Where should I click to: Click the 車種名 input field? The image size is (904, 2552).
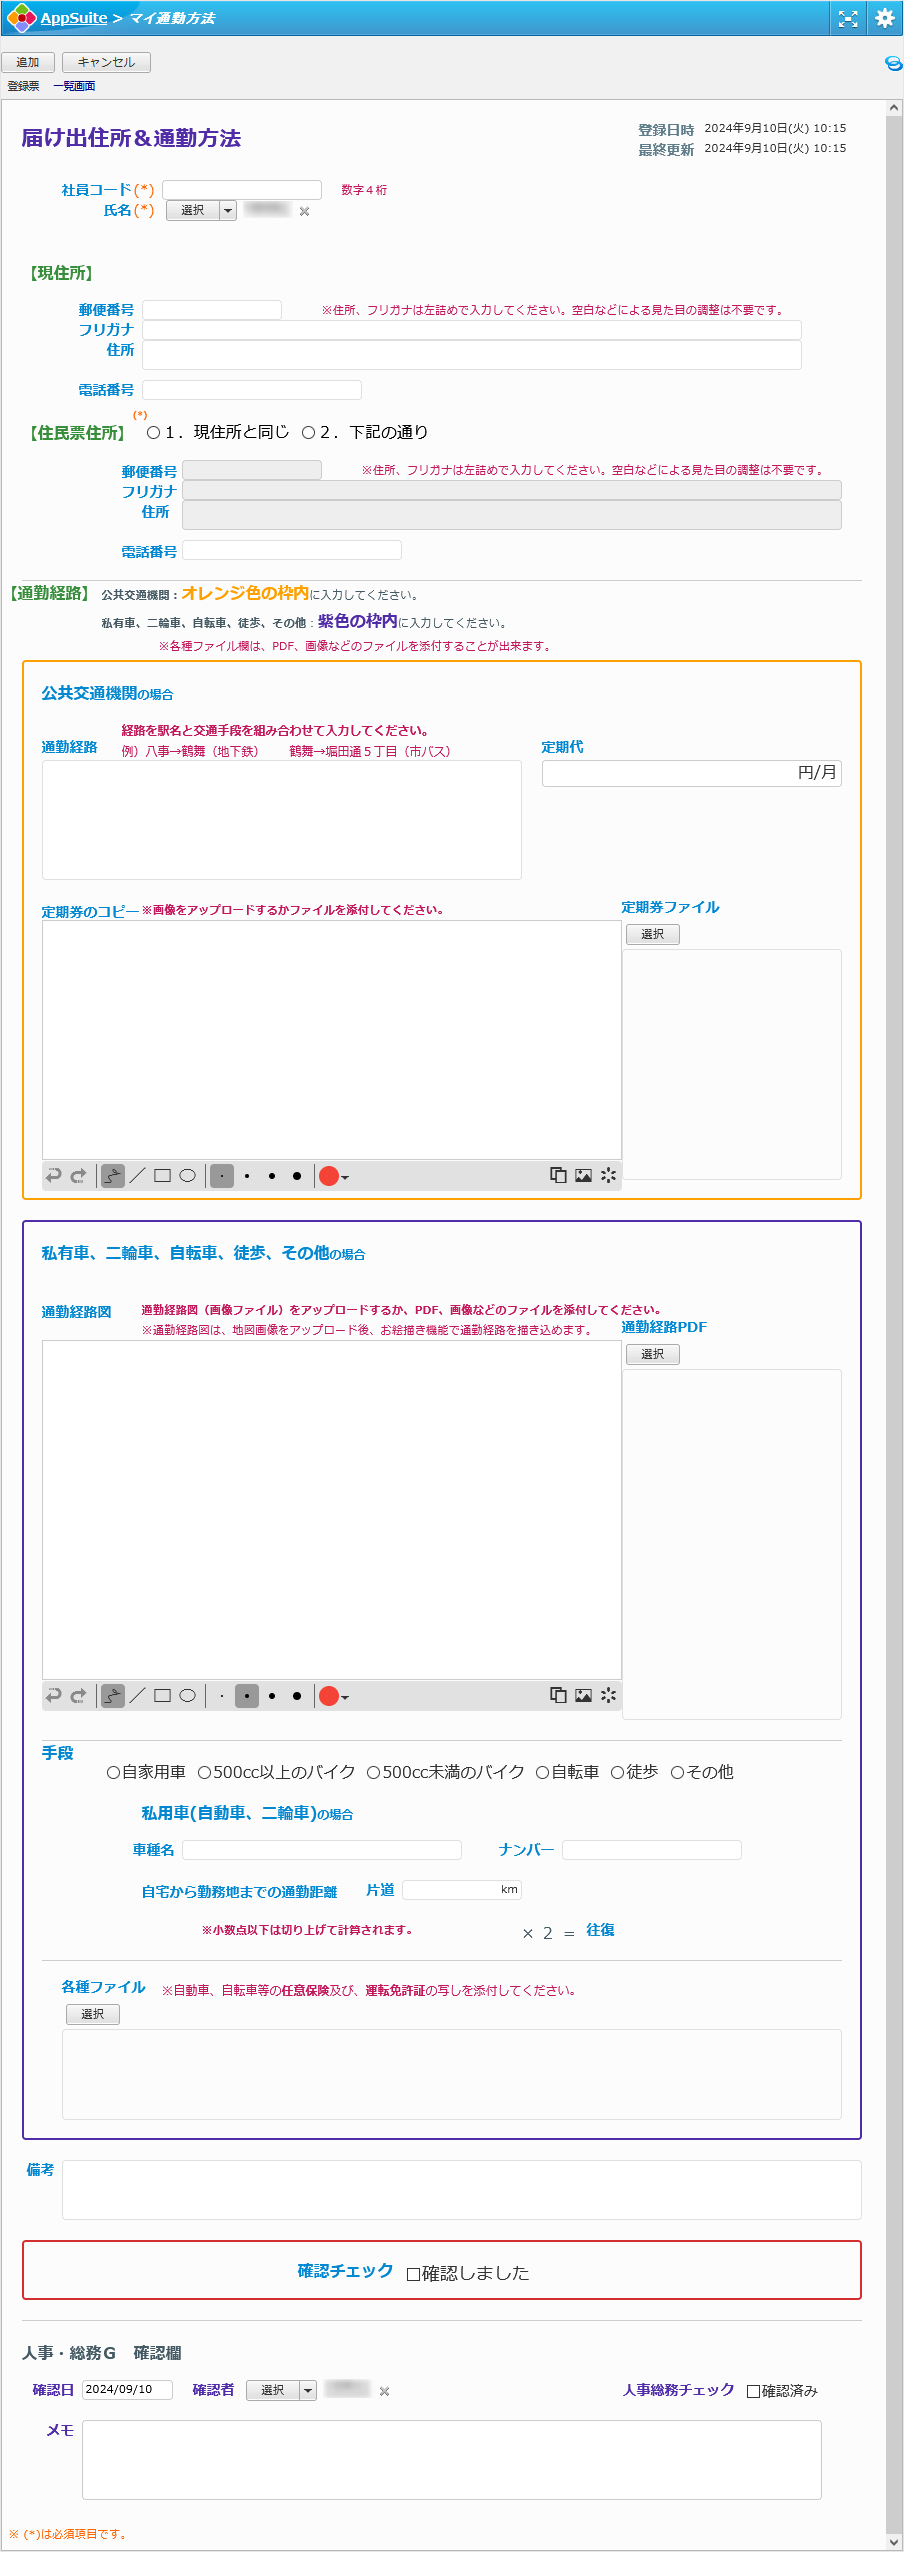[322, 1850]
